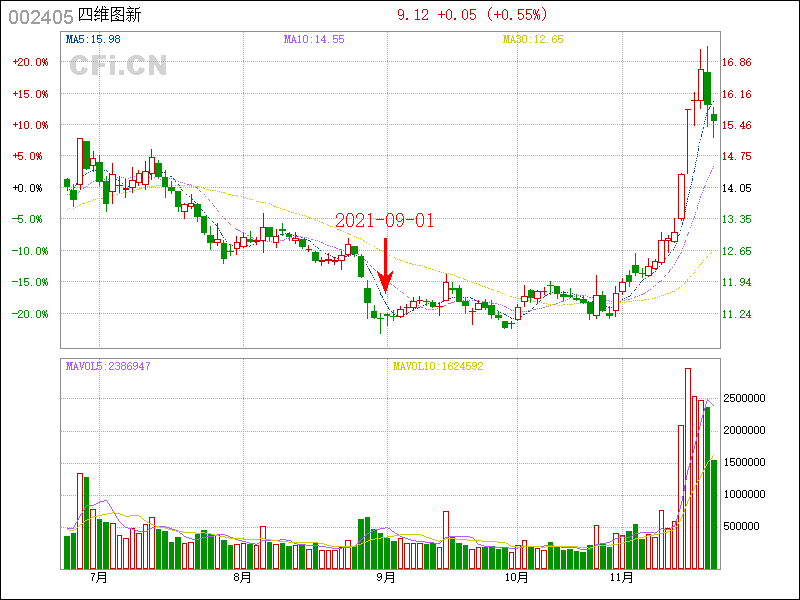Select the 7月 month on time axis
This screenshot has height=600, width=800.
coord(99,578)
